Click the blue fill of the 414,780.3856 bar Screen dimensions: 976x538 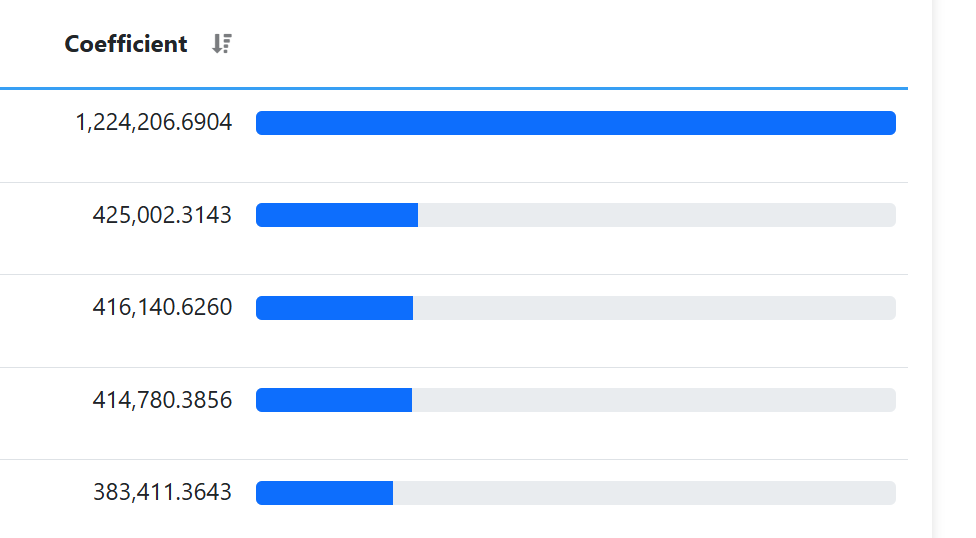coord(334,400)
